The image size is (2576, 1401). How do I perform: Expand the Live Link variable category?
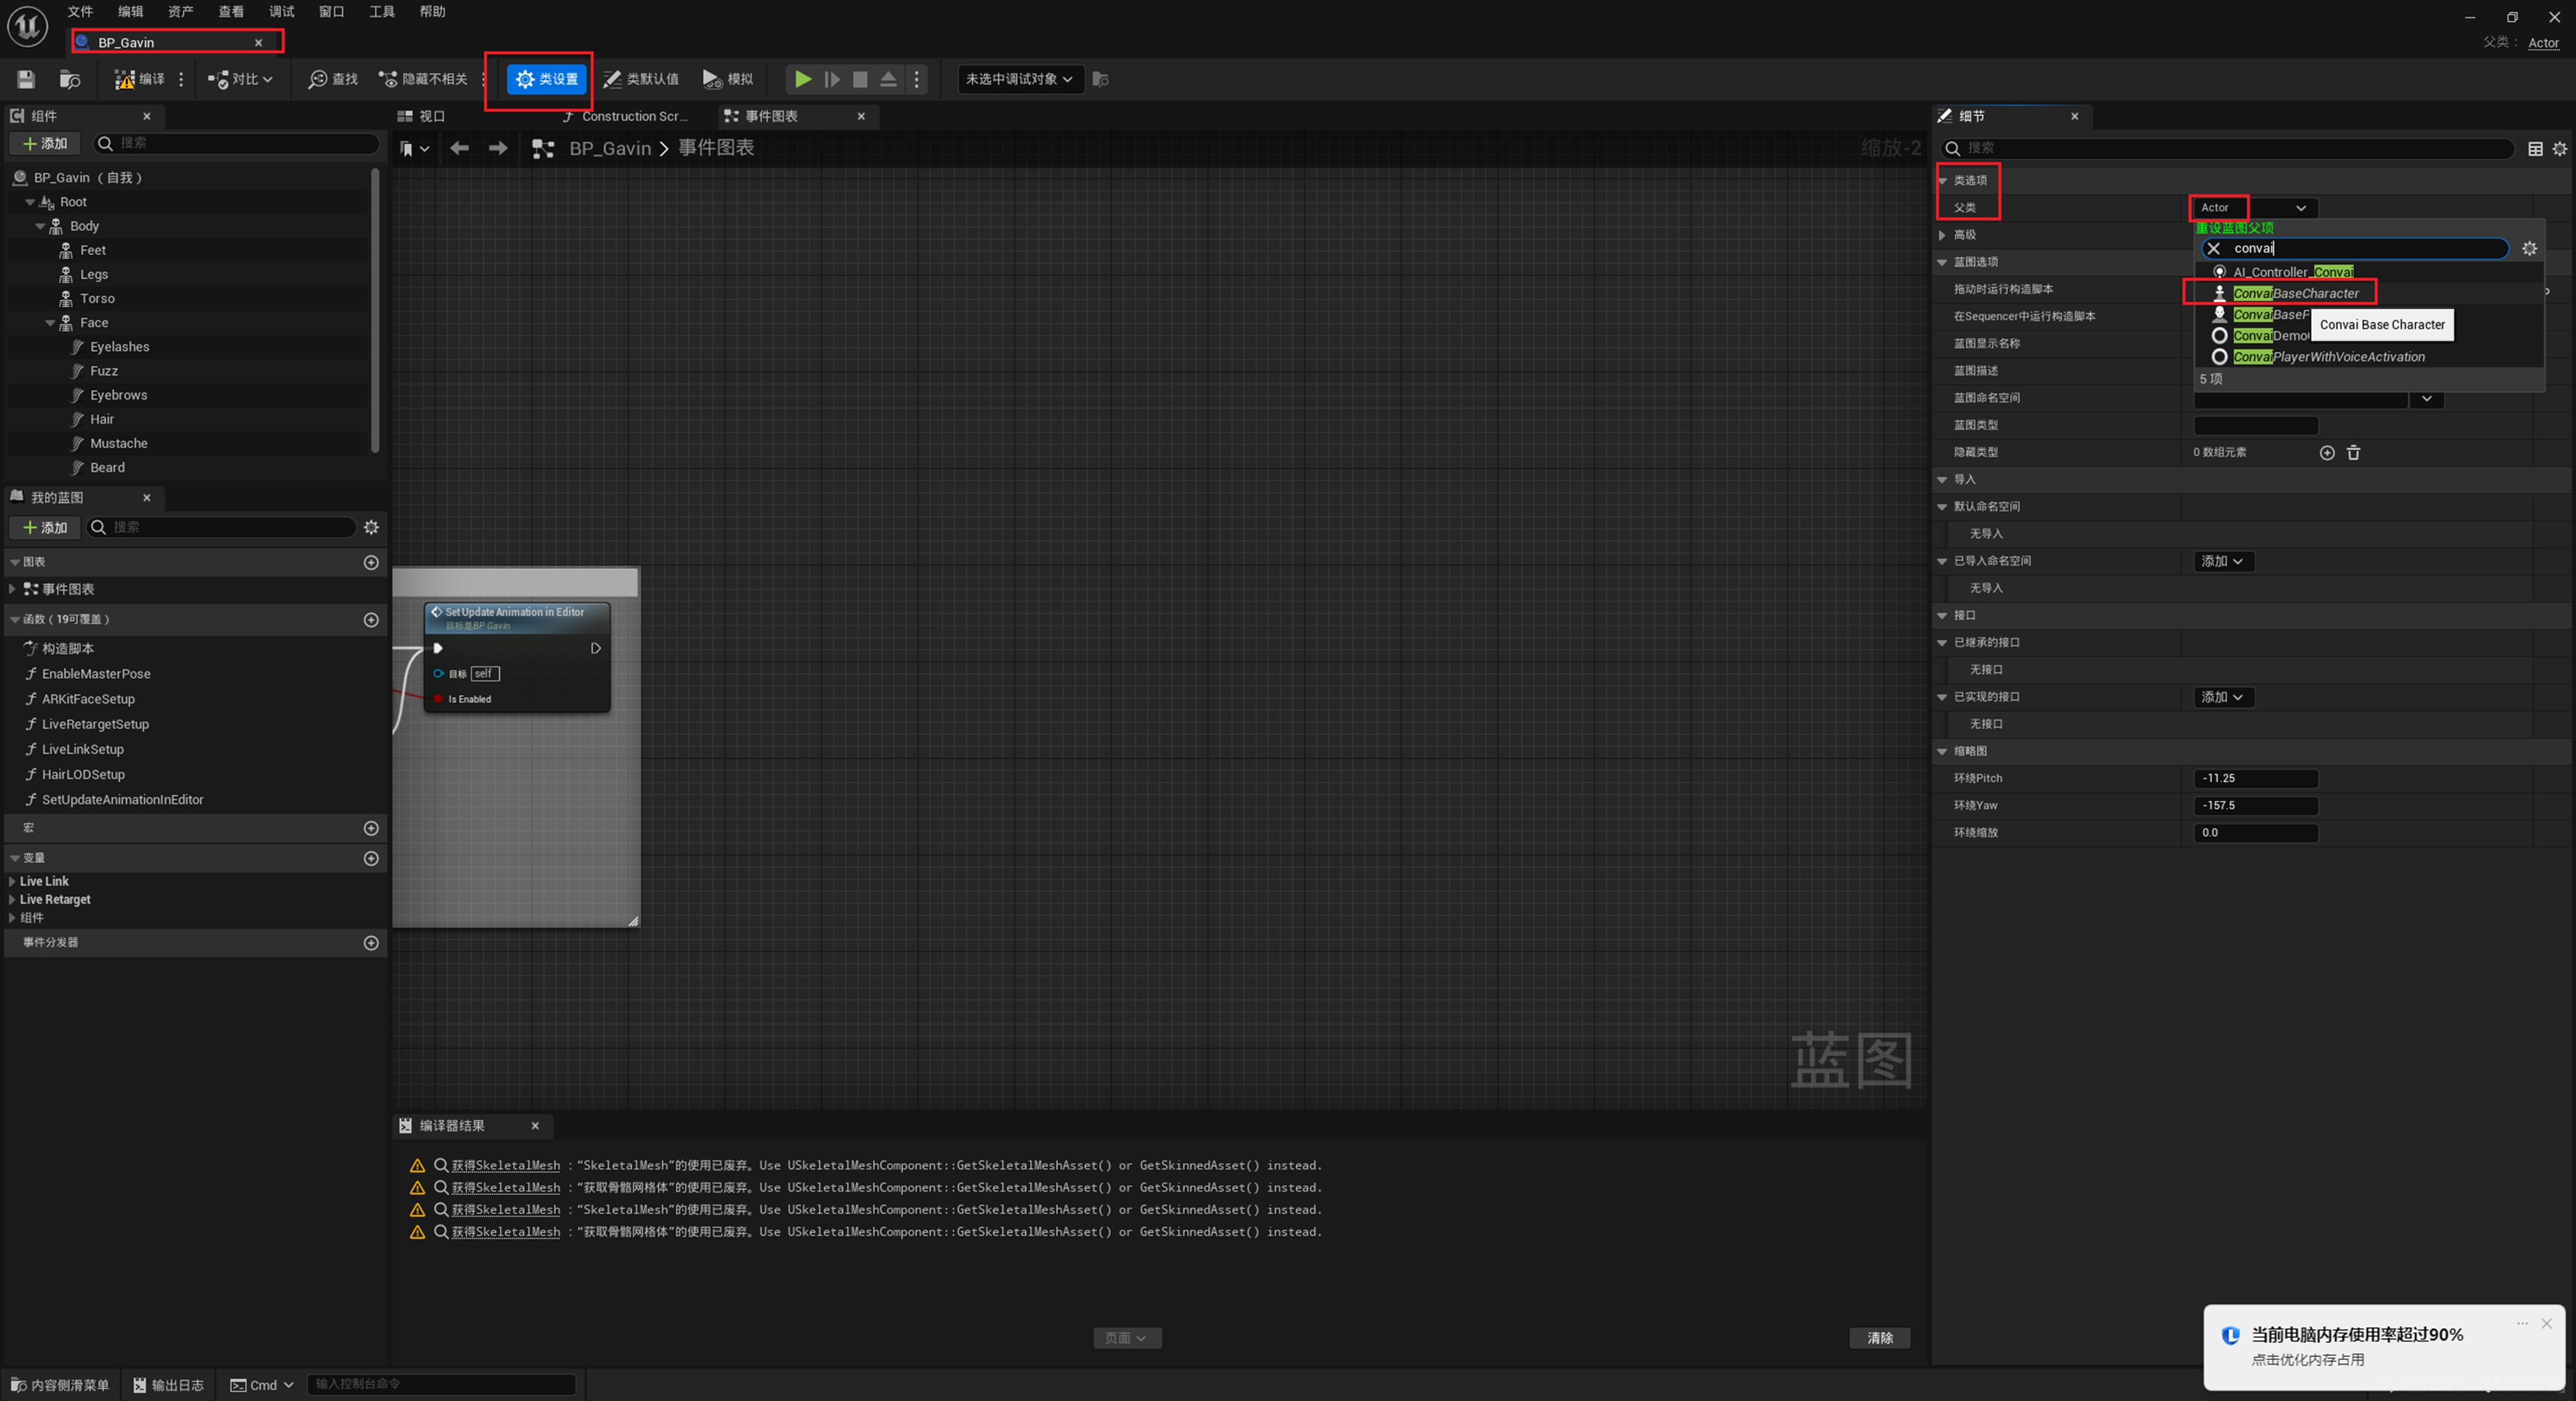click(x=11, y=881)
